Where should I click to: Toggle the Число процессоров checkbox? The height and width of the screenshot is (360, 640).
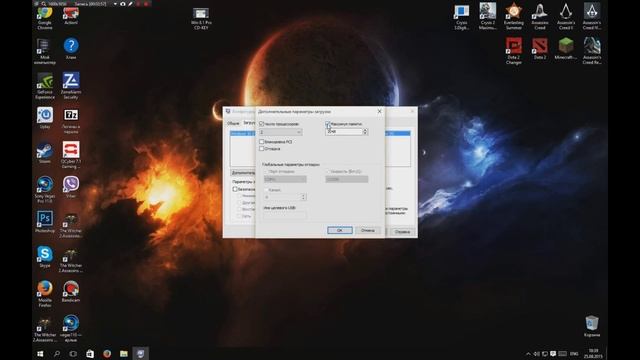[262, 124]
